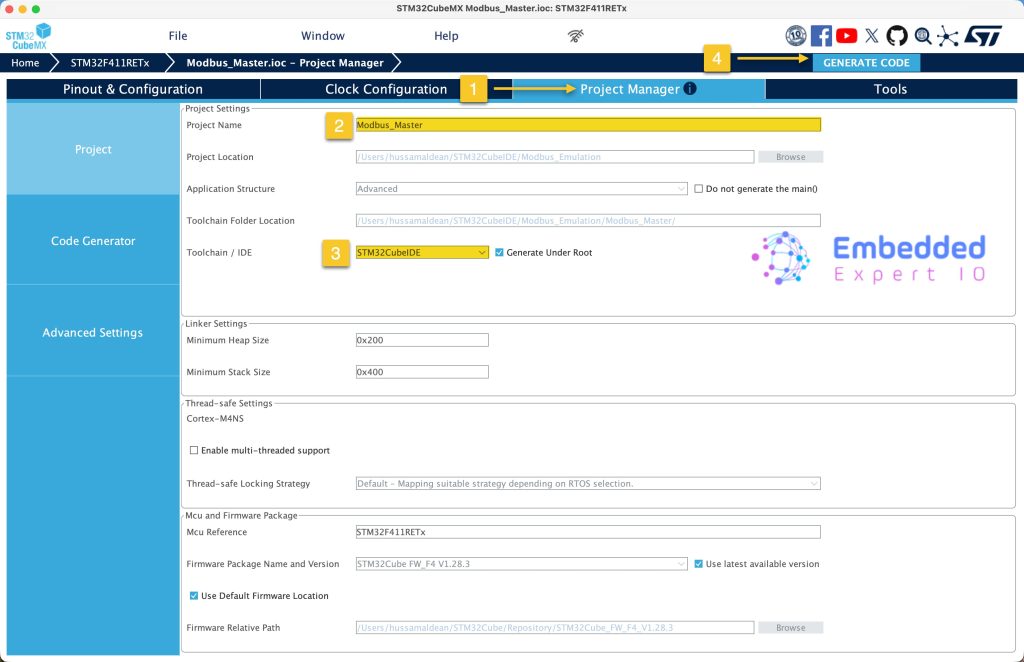Image resolution: width=1024 pixels, height=662 pixels.
Task: Open the Thread-safe Locking Strategy dropdown
Action: (588, 484)
